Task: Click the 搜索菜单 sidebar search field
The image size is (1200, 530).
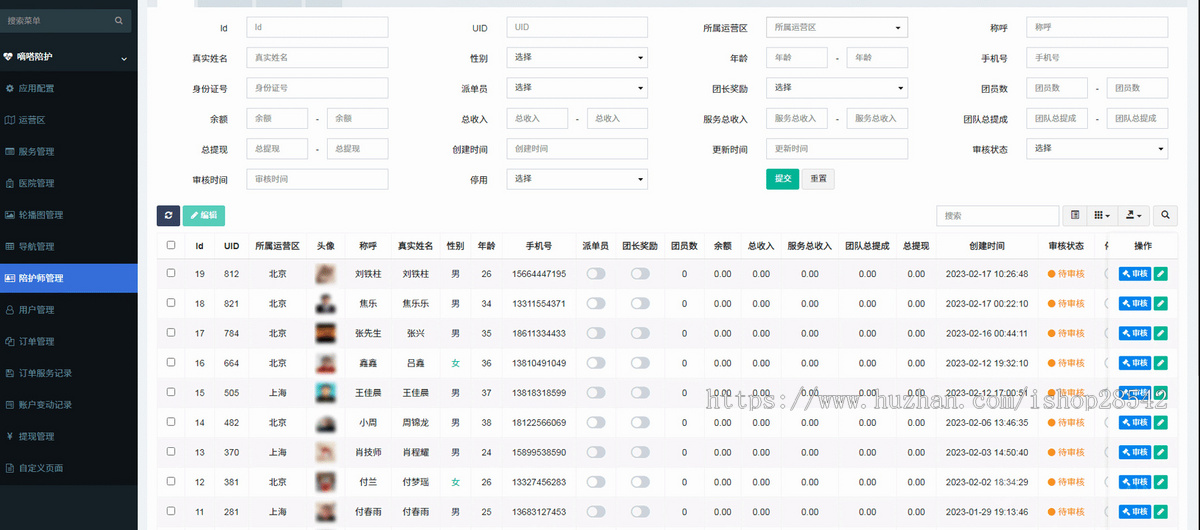Action: pyautogui.click(x=58, y=20)
